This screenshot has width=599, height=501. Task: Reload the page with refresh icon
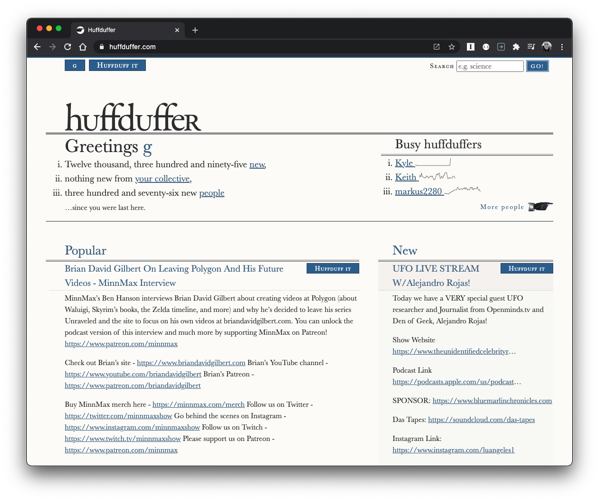click(68, 47)
